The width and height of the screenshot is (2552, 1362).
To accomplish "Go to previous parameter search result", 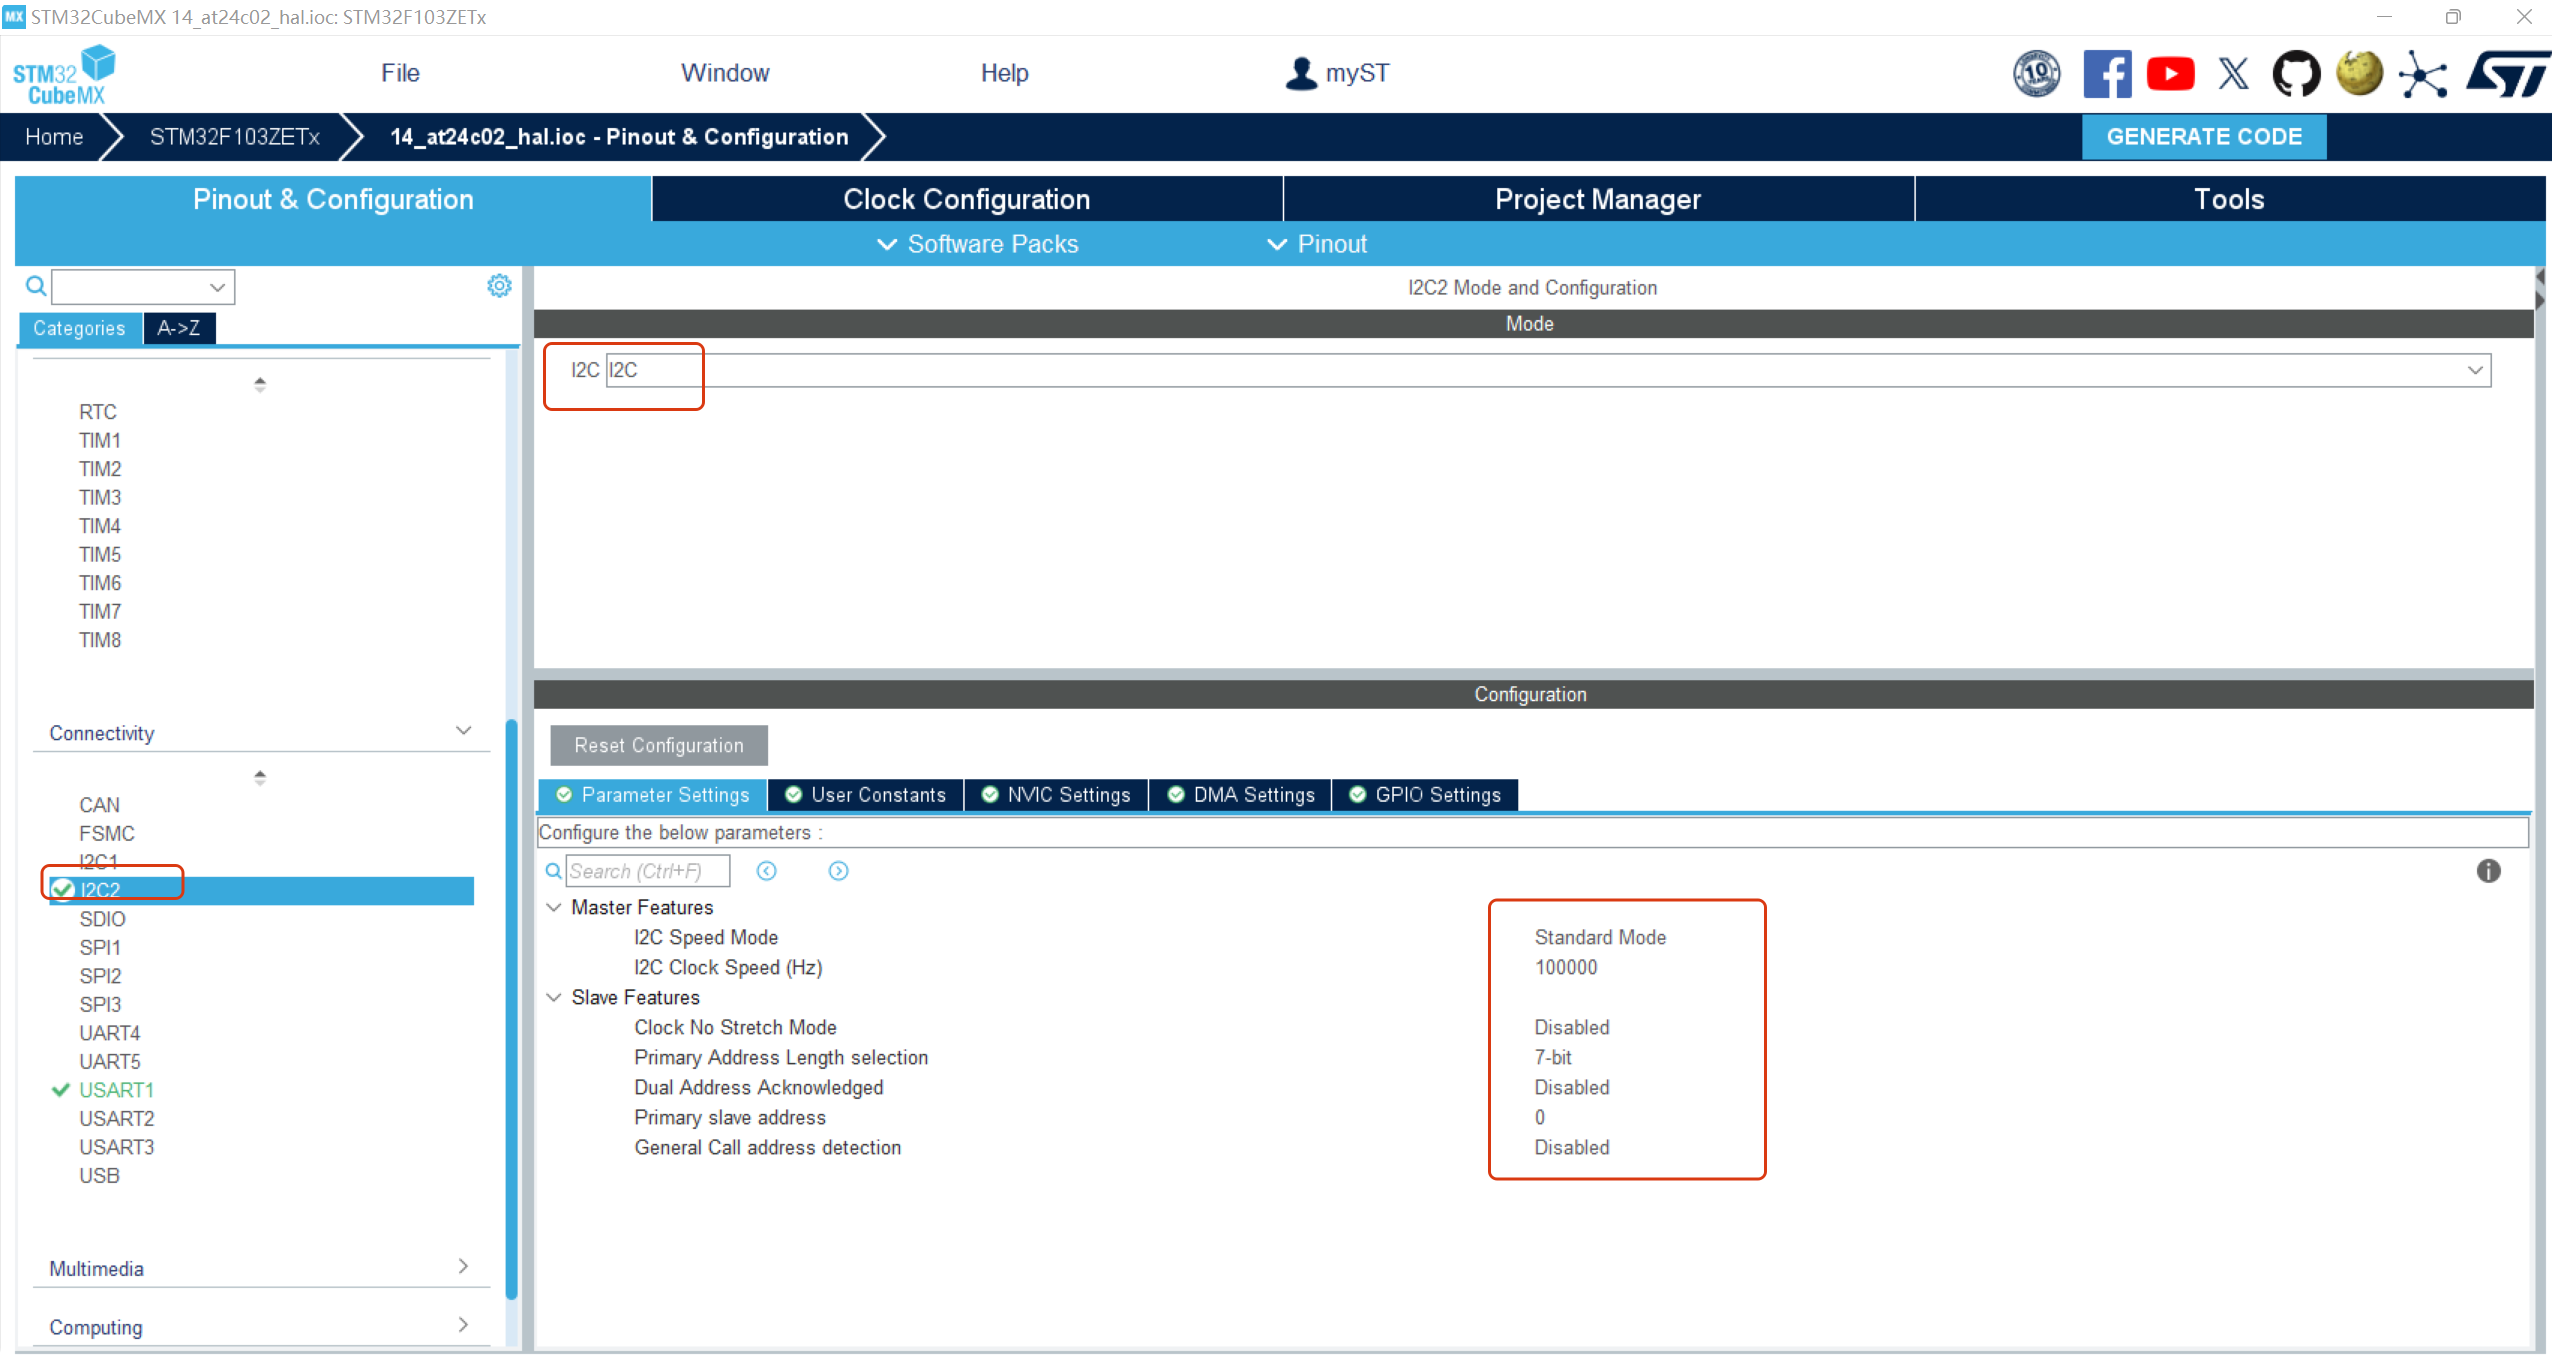I will (766, 871).
